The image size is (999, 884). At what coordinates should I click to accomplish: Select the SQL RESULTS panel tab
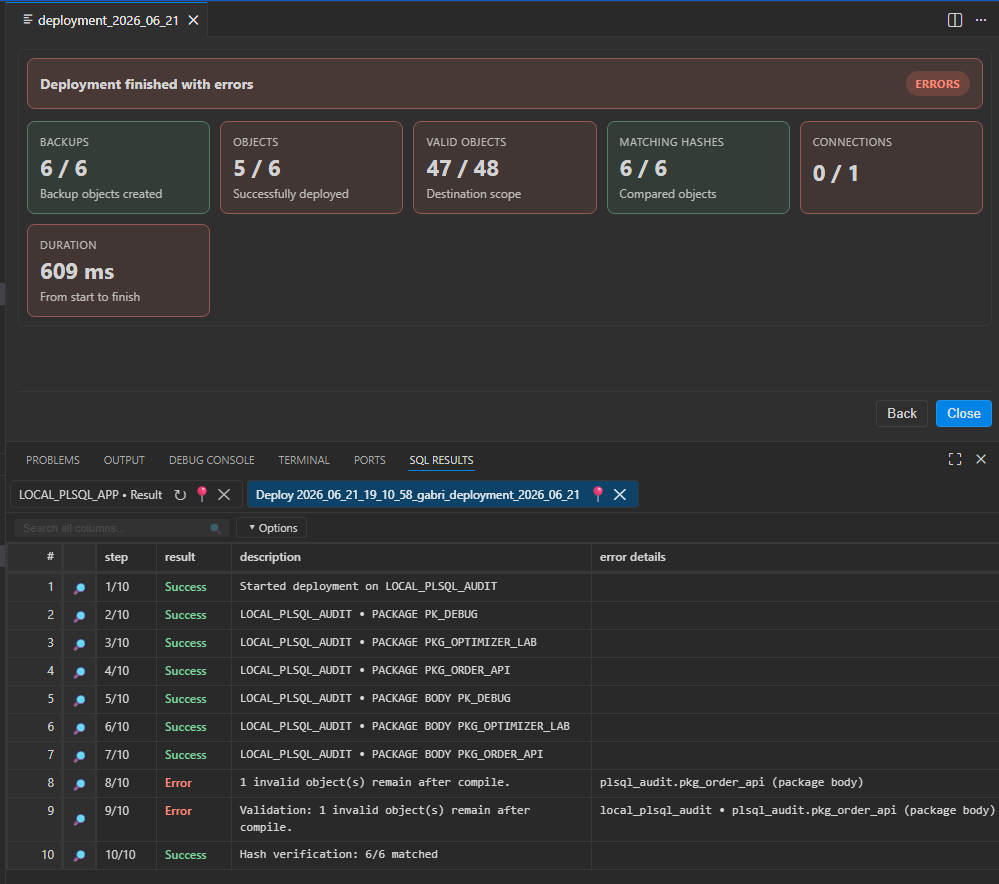pos(441,460)
